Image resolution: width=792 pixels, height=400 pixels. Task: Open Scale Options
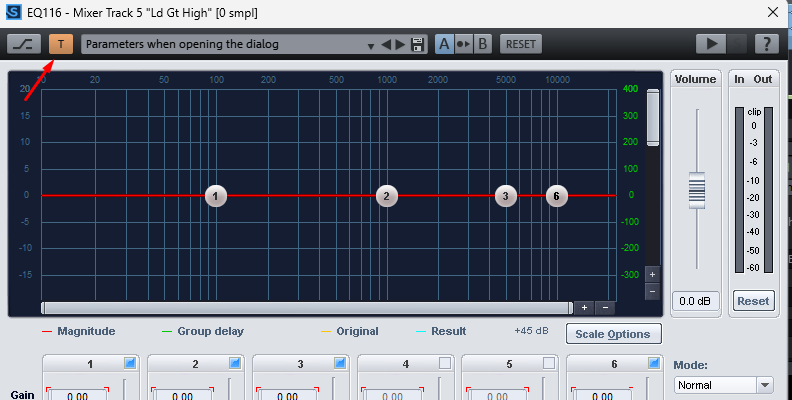613,334
